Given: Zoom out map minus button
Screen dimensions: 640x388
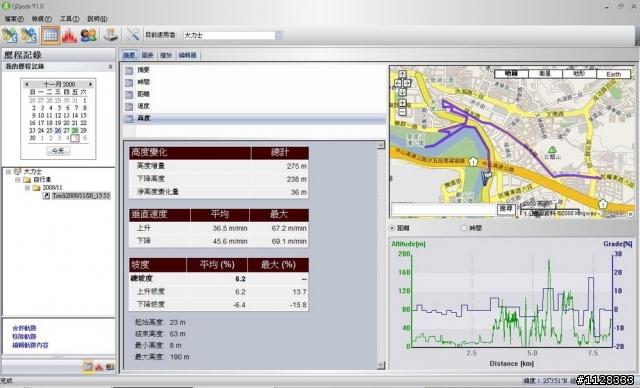Looking at the screenshot, I should (x=402, y=112).
